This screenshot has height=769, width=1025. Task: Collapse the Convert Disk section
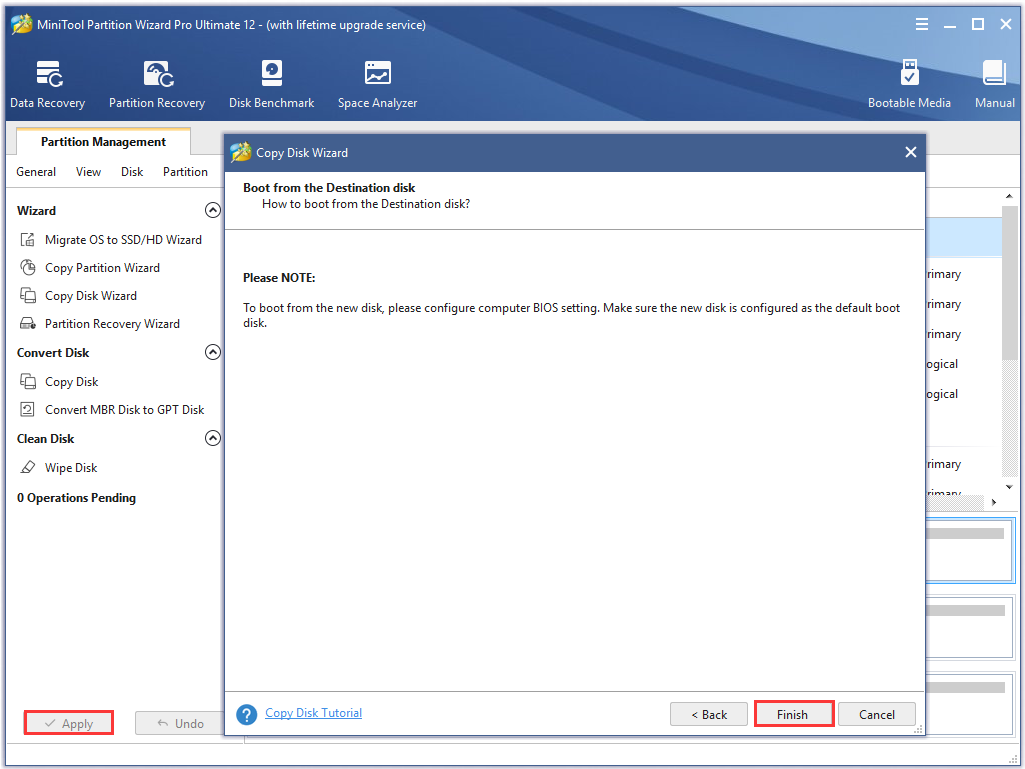212,352
